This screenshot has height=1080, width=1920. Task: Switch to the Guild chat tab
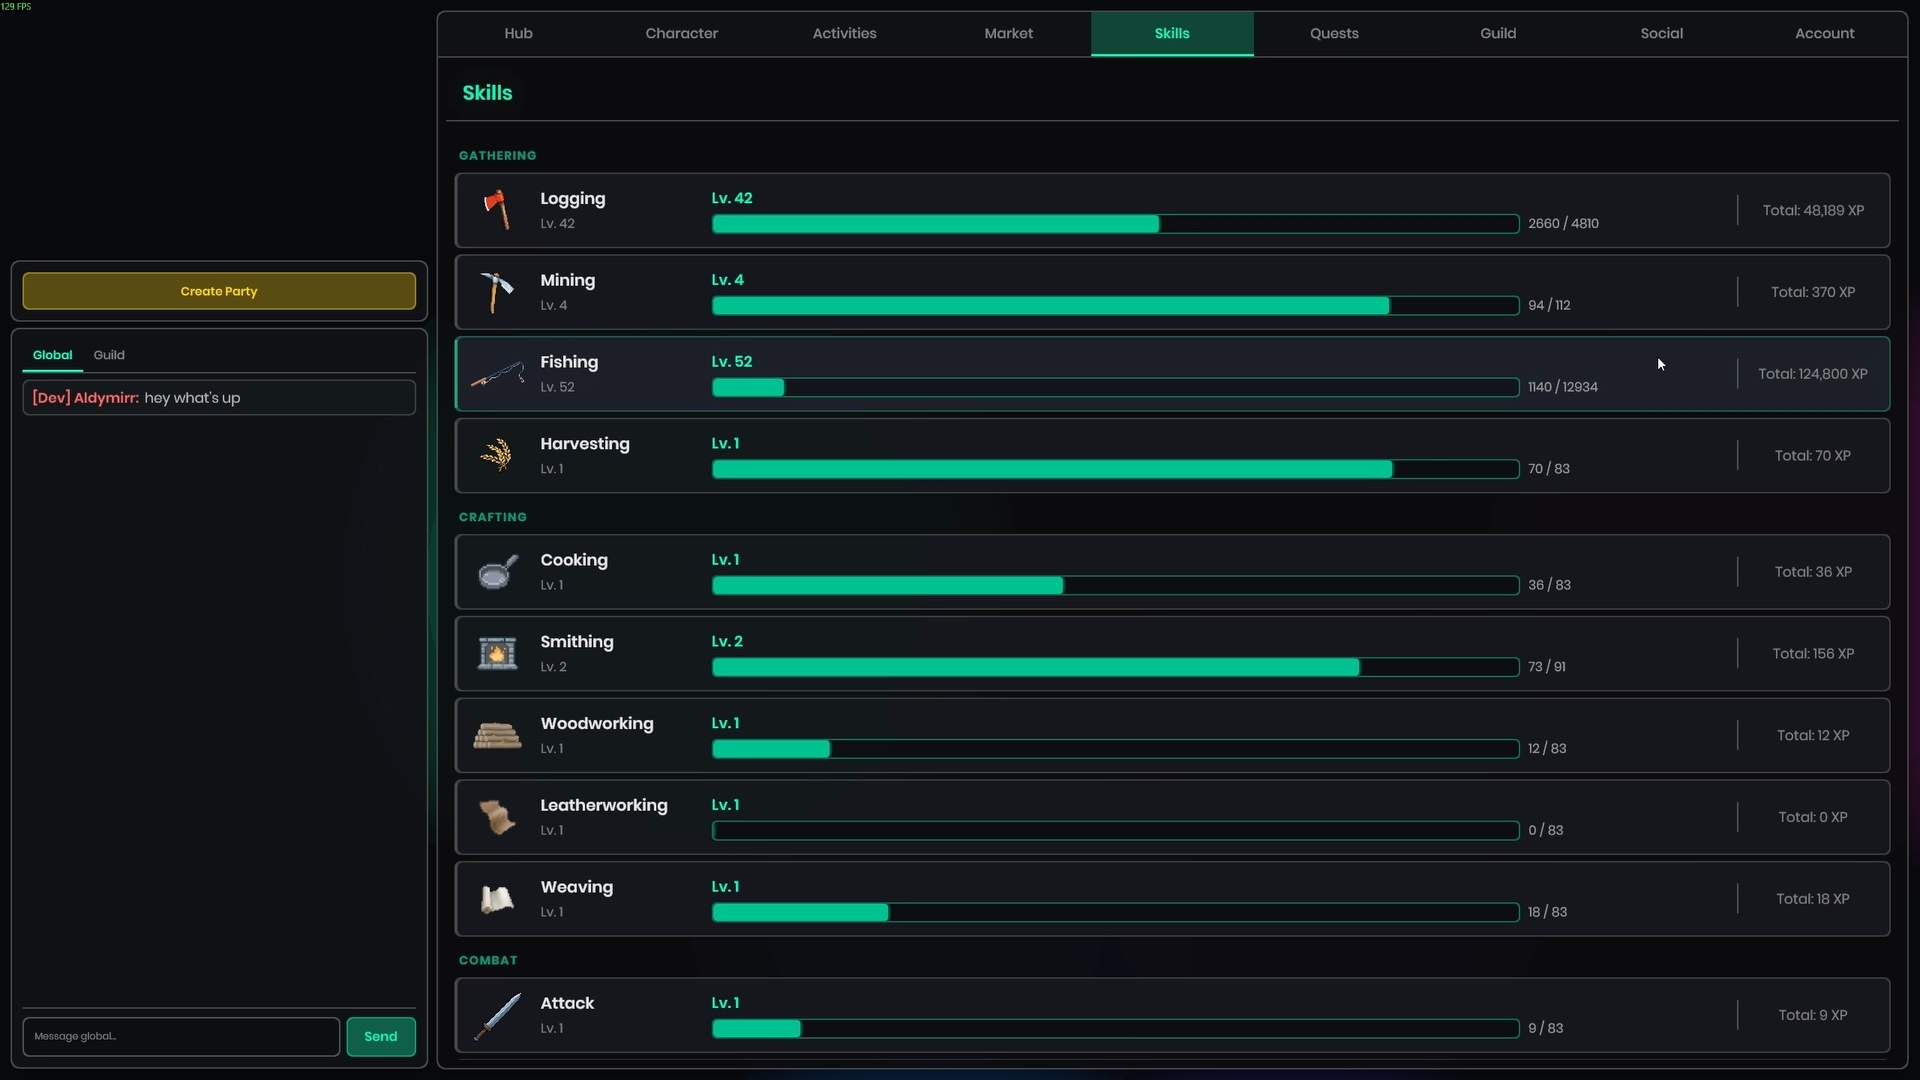click(109, 355)
